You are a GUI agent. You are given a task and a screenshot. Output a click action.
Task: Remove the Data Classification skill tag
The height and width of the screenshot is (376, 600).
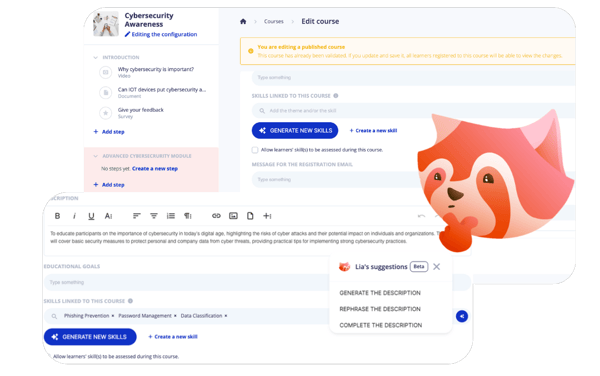coord(226,316)
